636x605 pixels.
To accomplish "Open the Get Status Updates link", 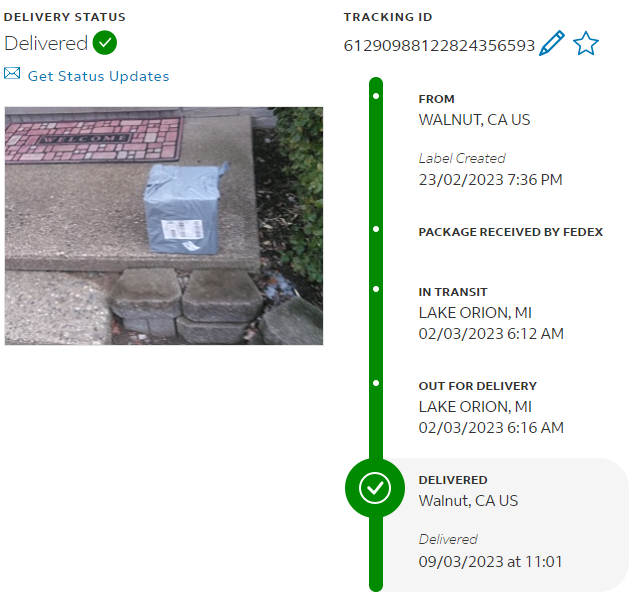I will (x=98, y=76).
